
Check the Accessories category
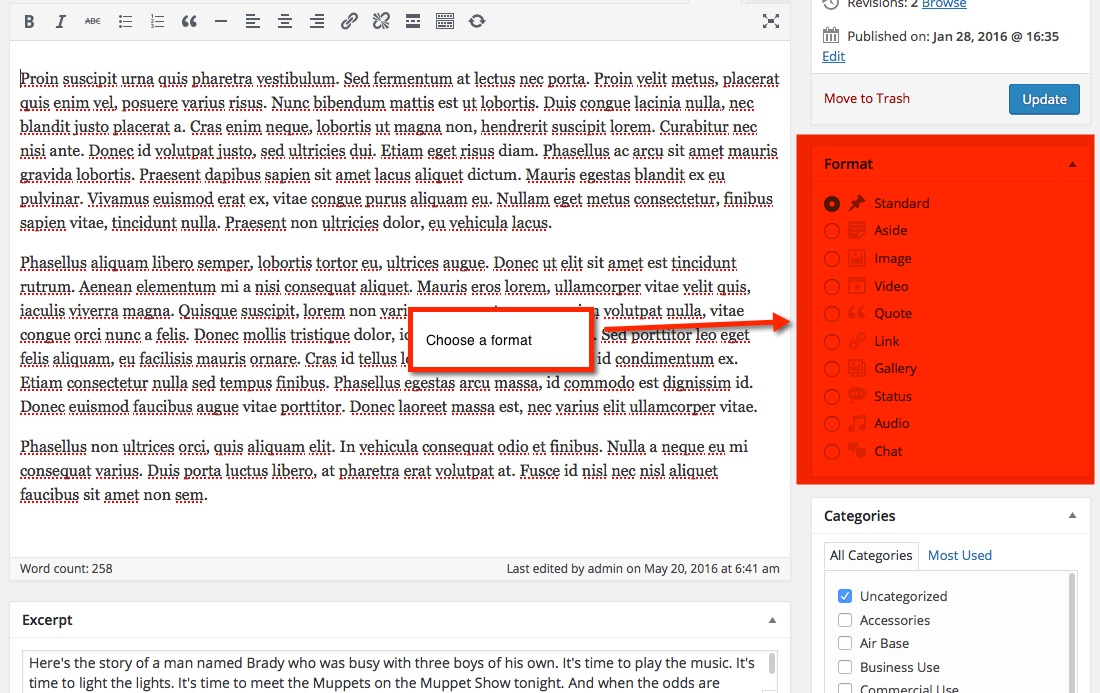[845, 620]
